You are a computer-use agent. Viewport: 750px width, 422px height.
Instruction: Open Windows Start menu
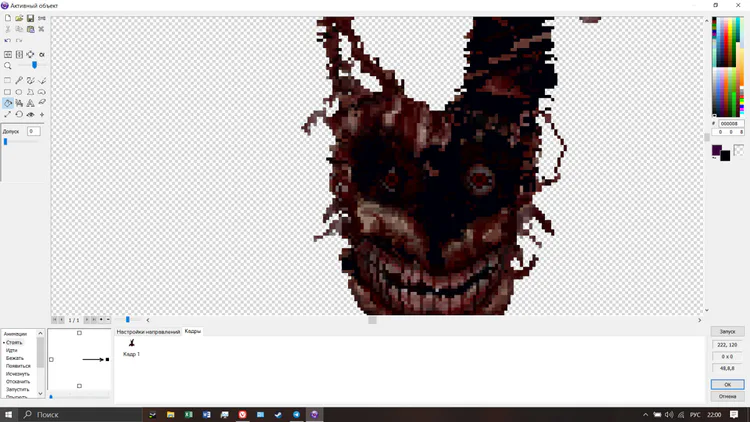8,414
